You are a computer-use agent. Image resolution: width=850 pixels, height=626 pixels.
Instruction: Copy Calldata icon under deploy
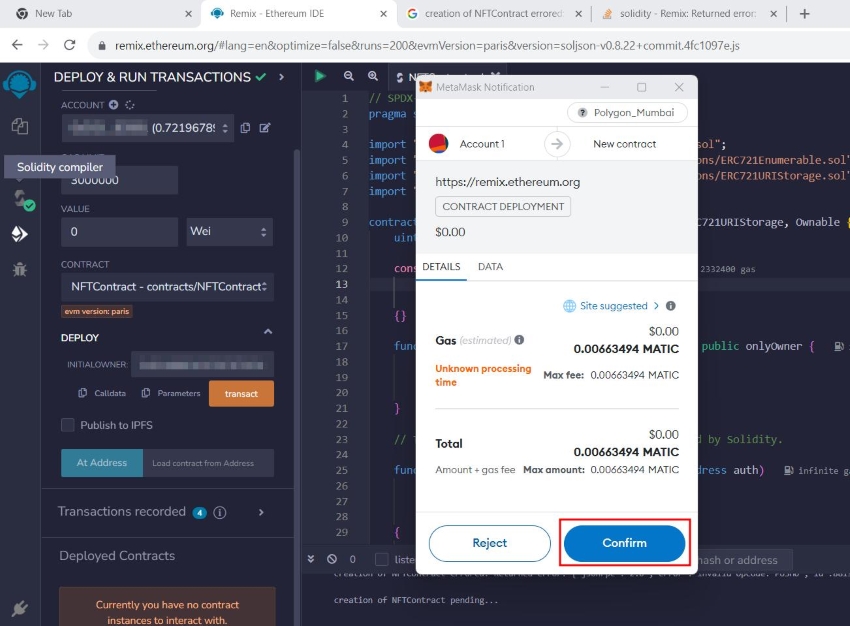coord(82,393)
